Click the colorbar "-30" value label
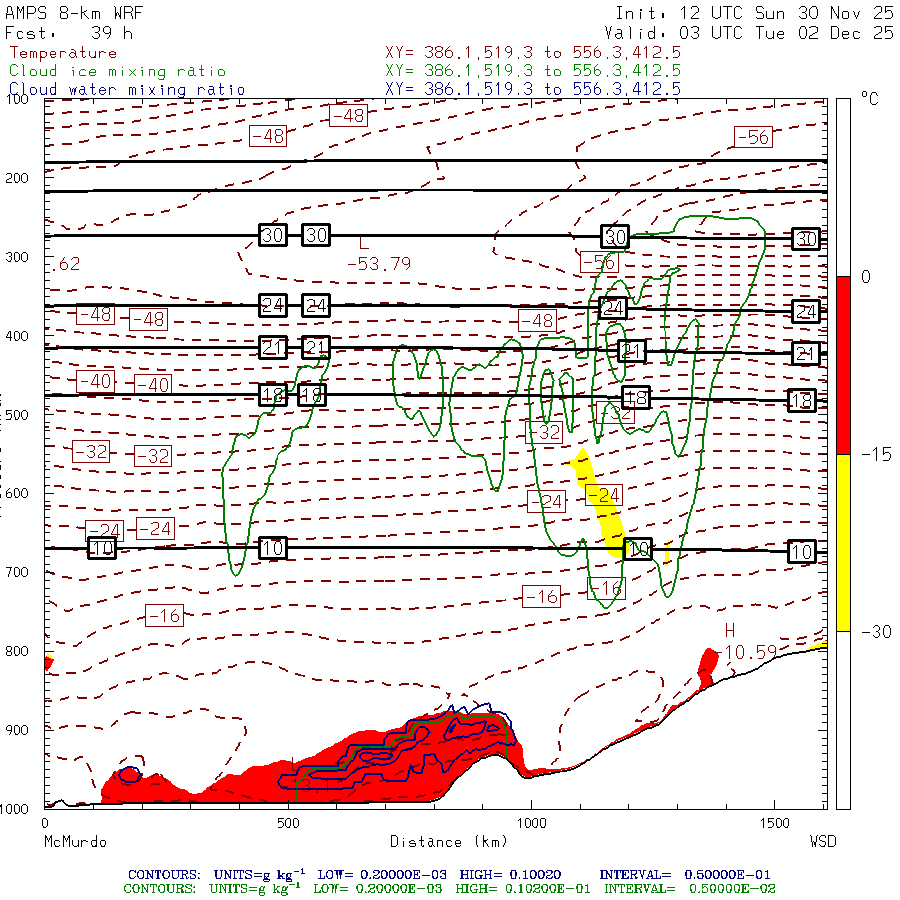900x900 pixels. [x=876, y=632]
